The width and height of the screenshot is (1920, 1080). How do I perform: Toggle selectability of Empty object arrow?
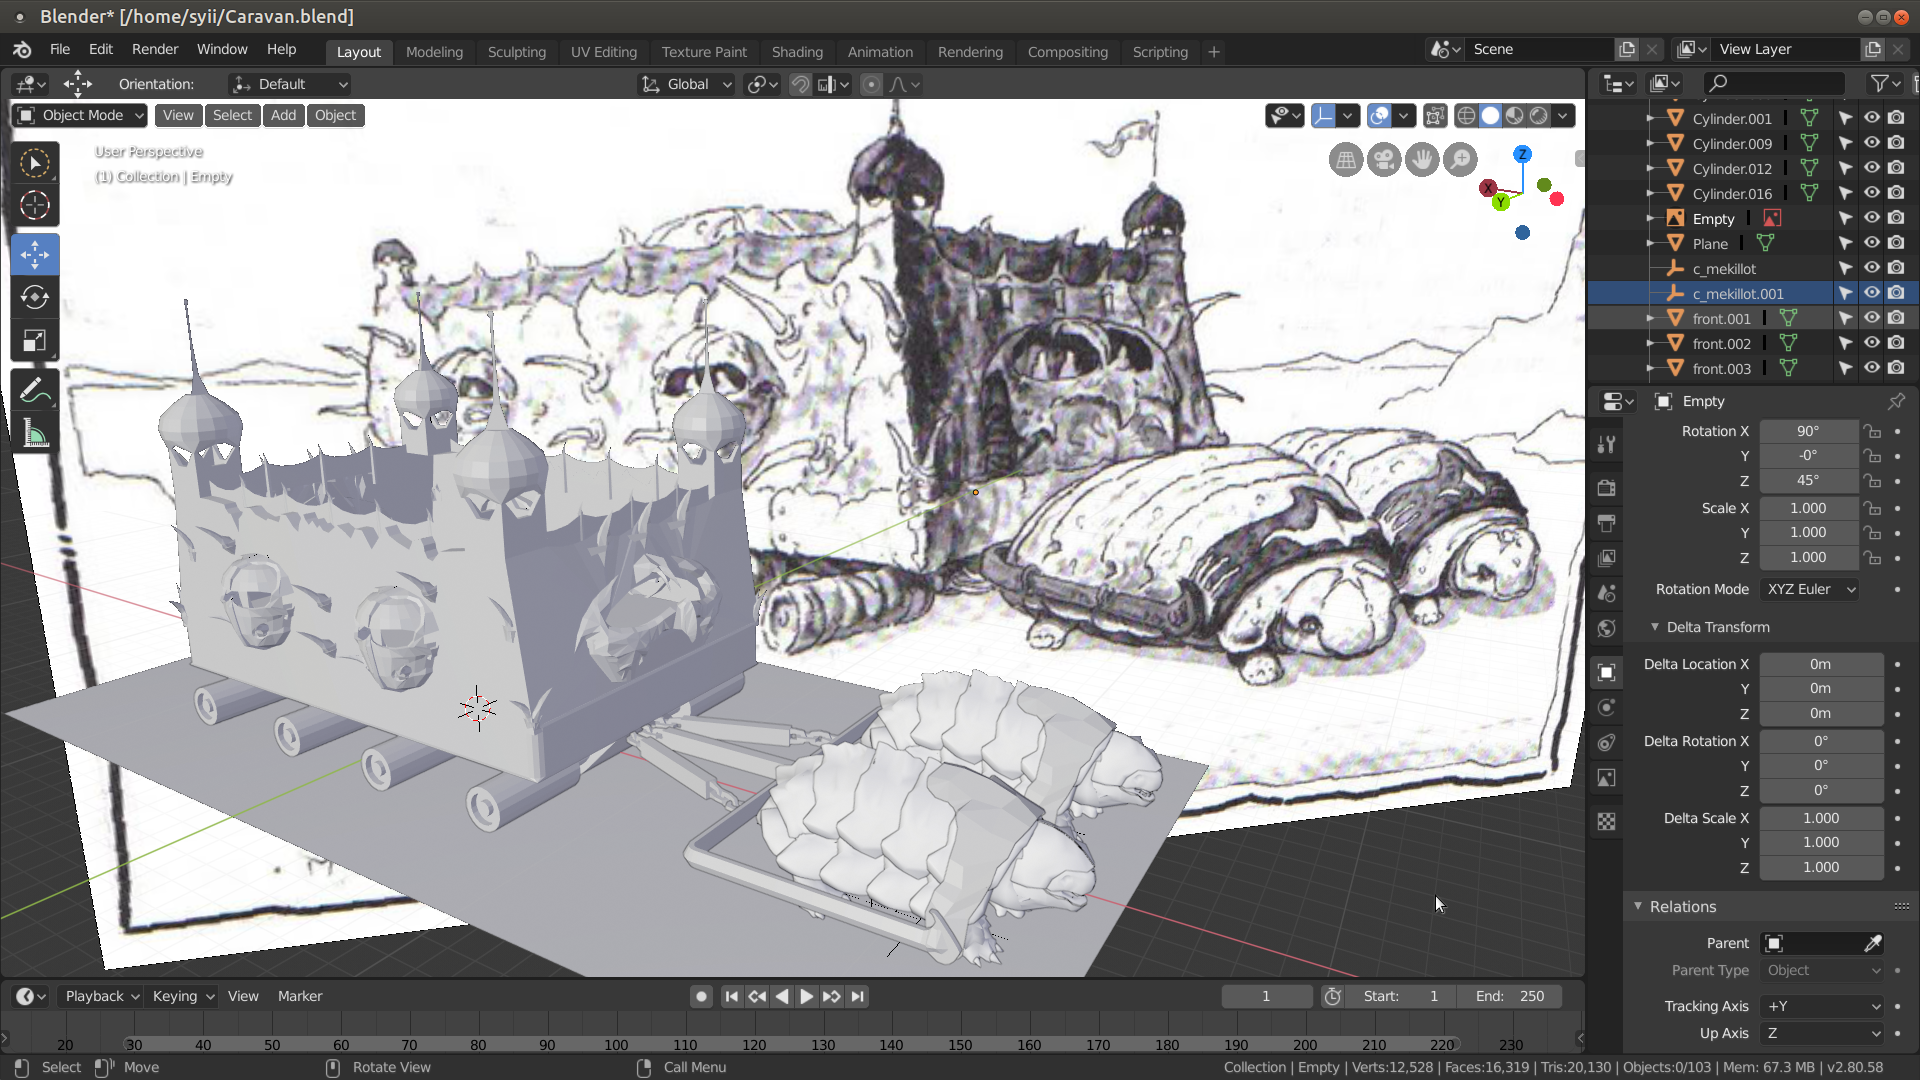(1846, 218)
